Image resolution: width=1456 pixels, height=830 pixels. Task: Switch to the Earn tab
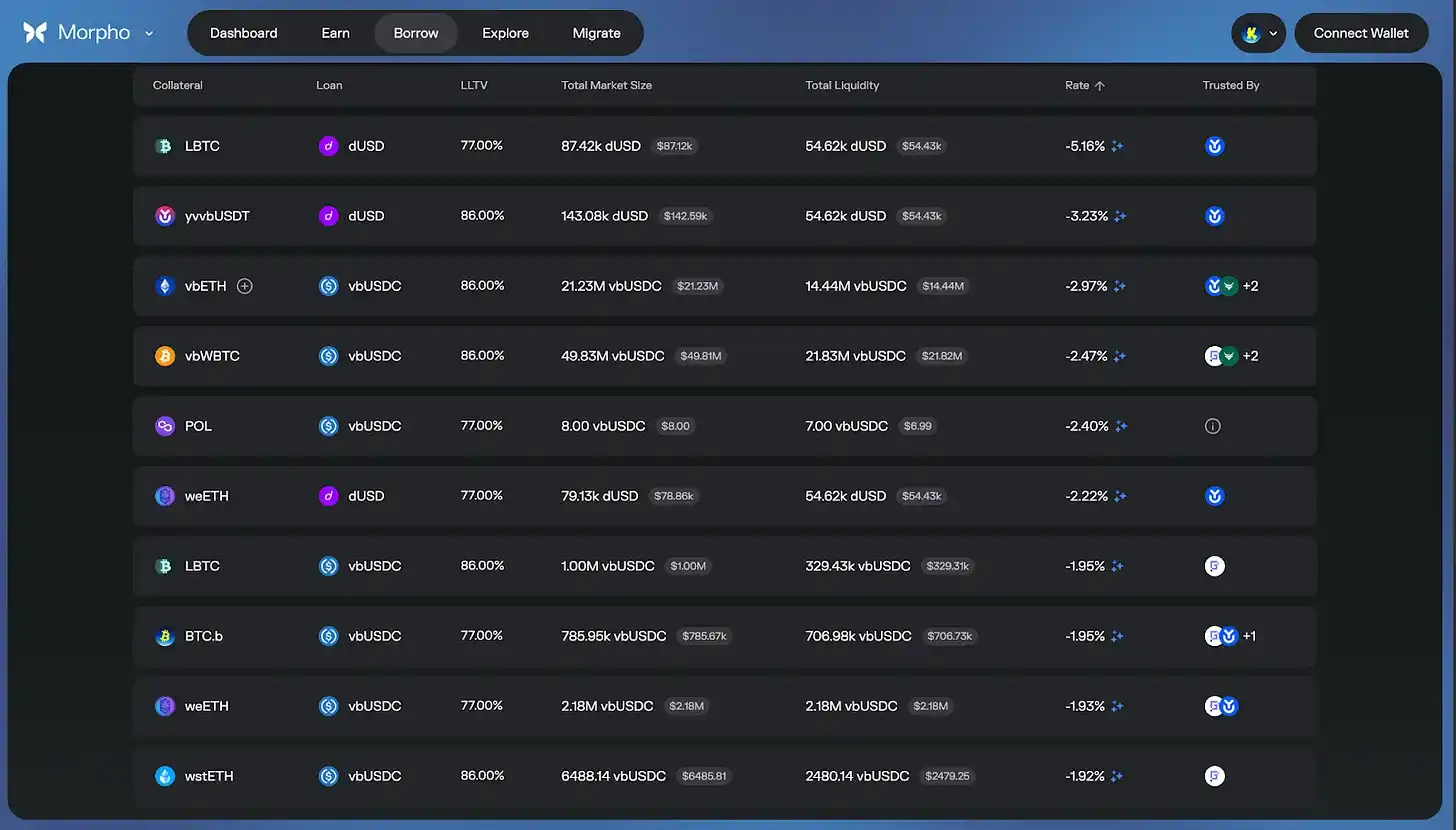(335, 33)
